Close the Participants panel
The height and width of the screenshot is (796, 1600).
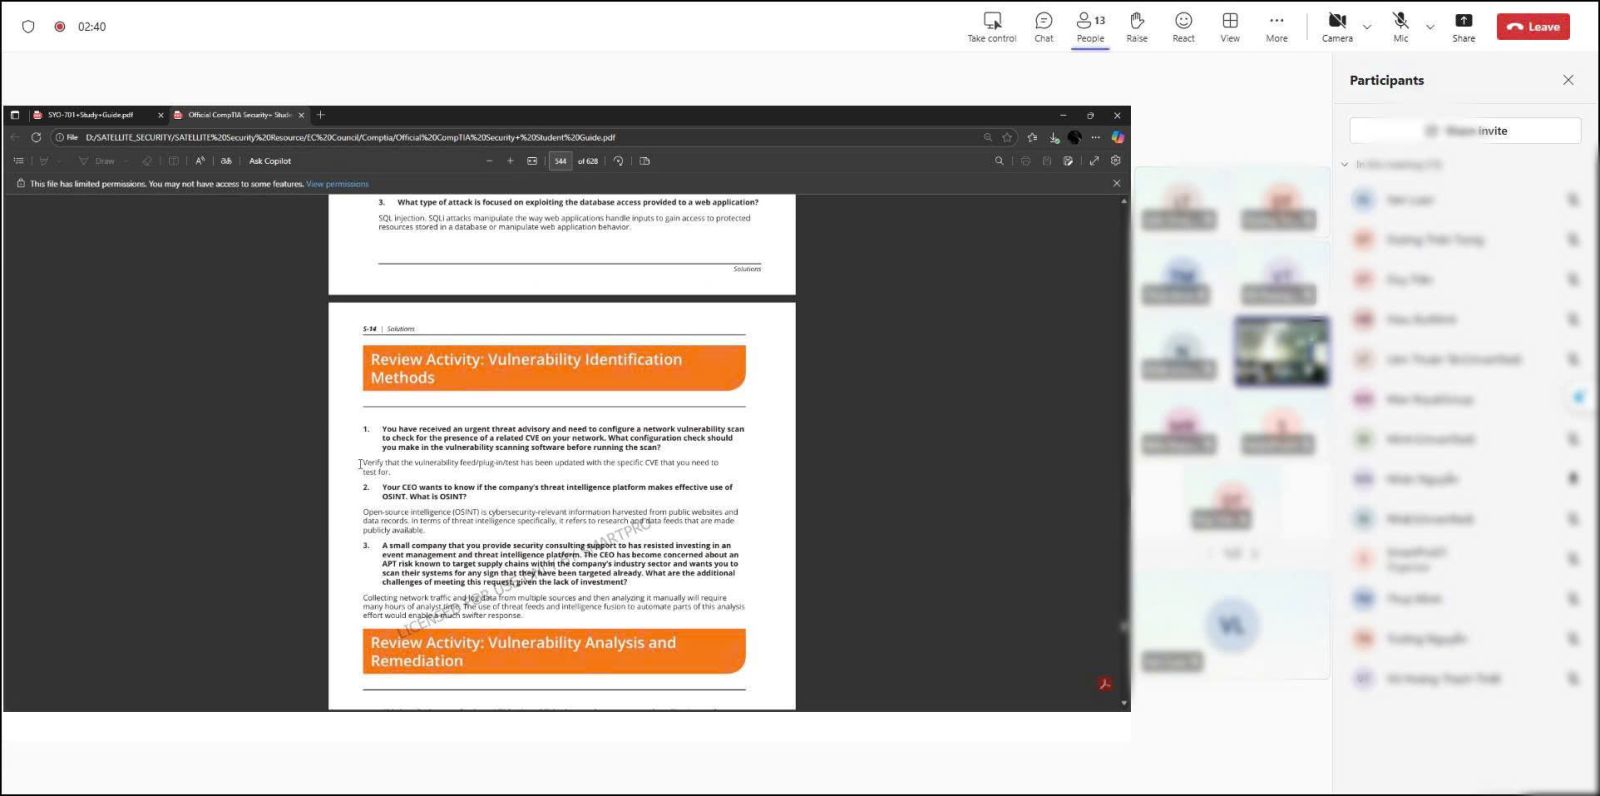click(1568, 80)
